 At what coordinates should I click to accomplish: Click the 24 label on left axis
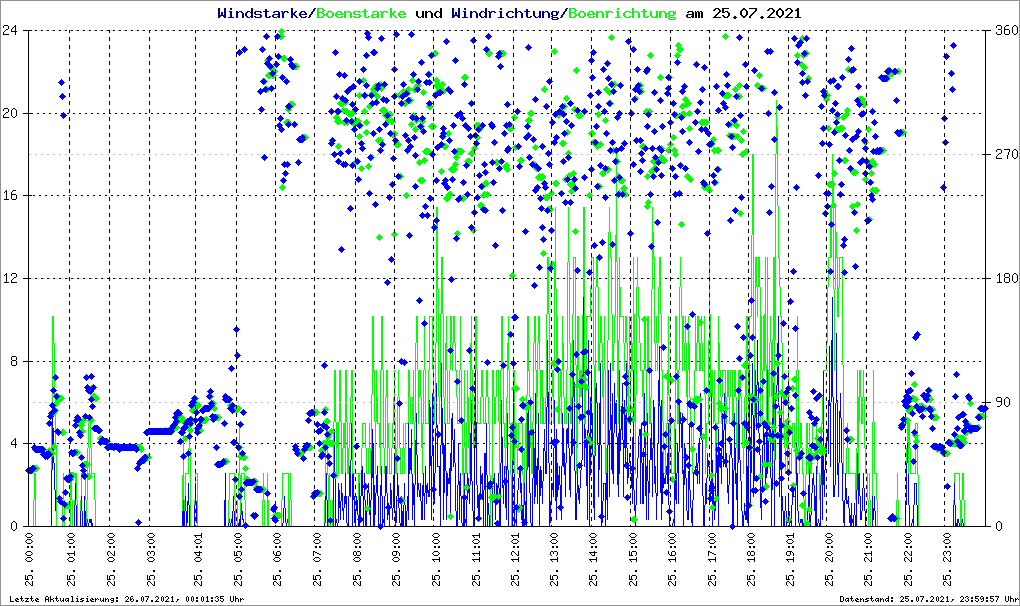[13, 30]
